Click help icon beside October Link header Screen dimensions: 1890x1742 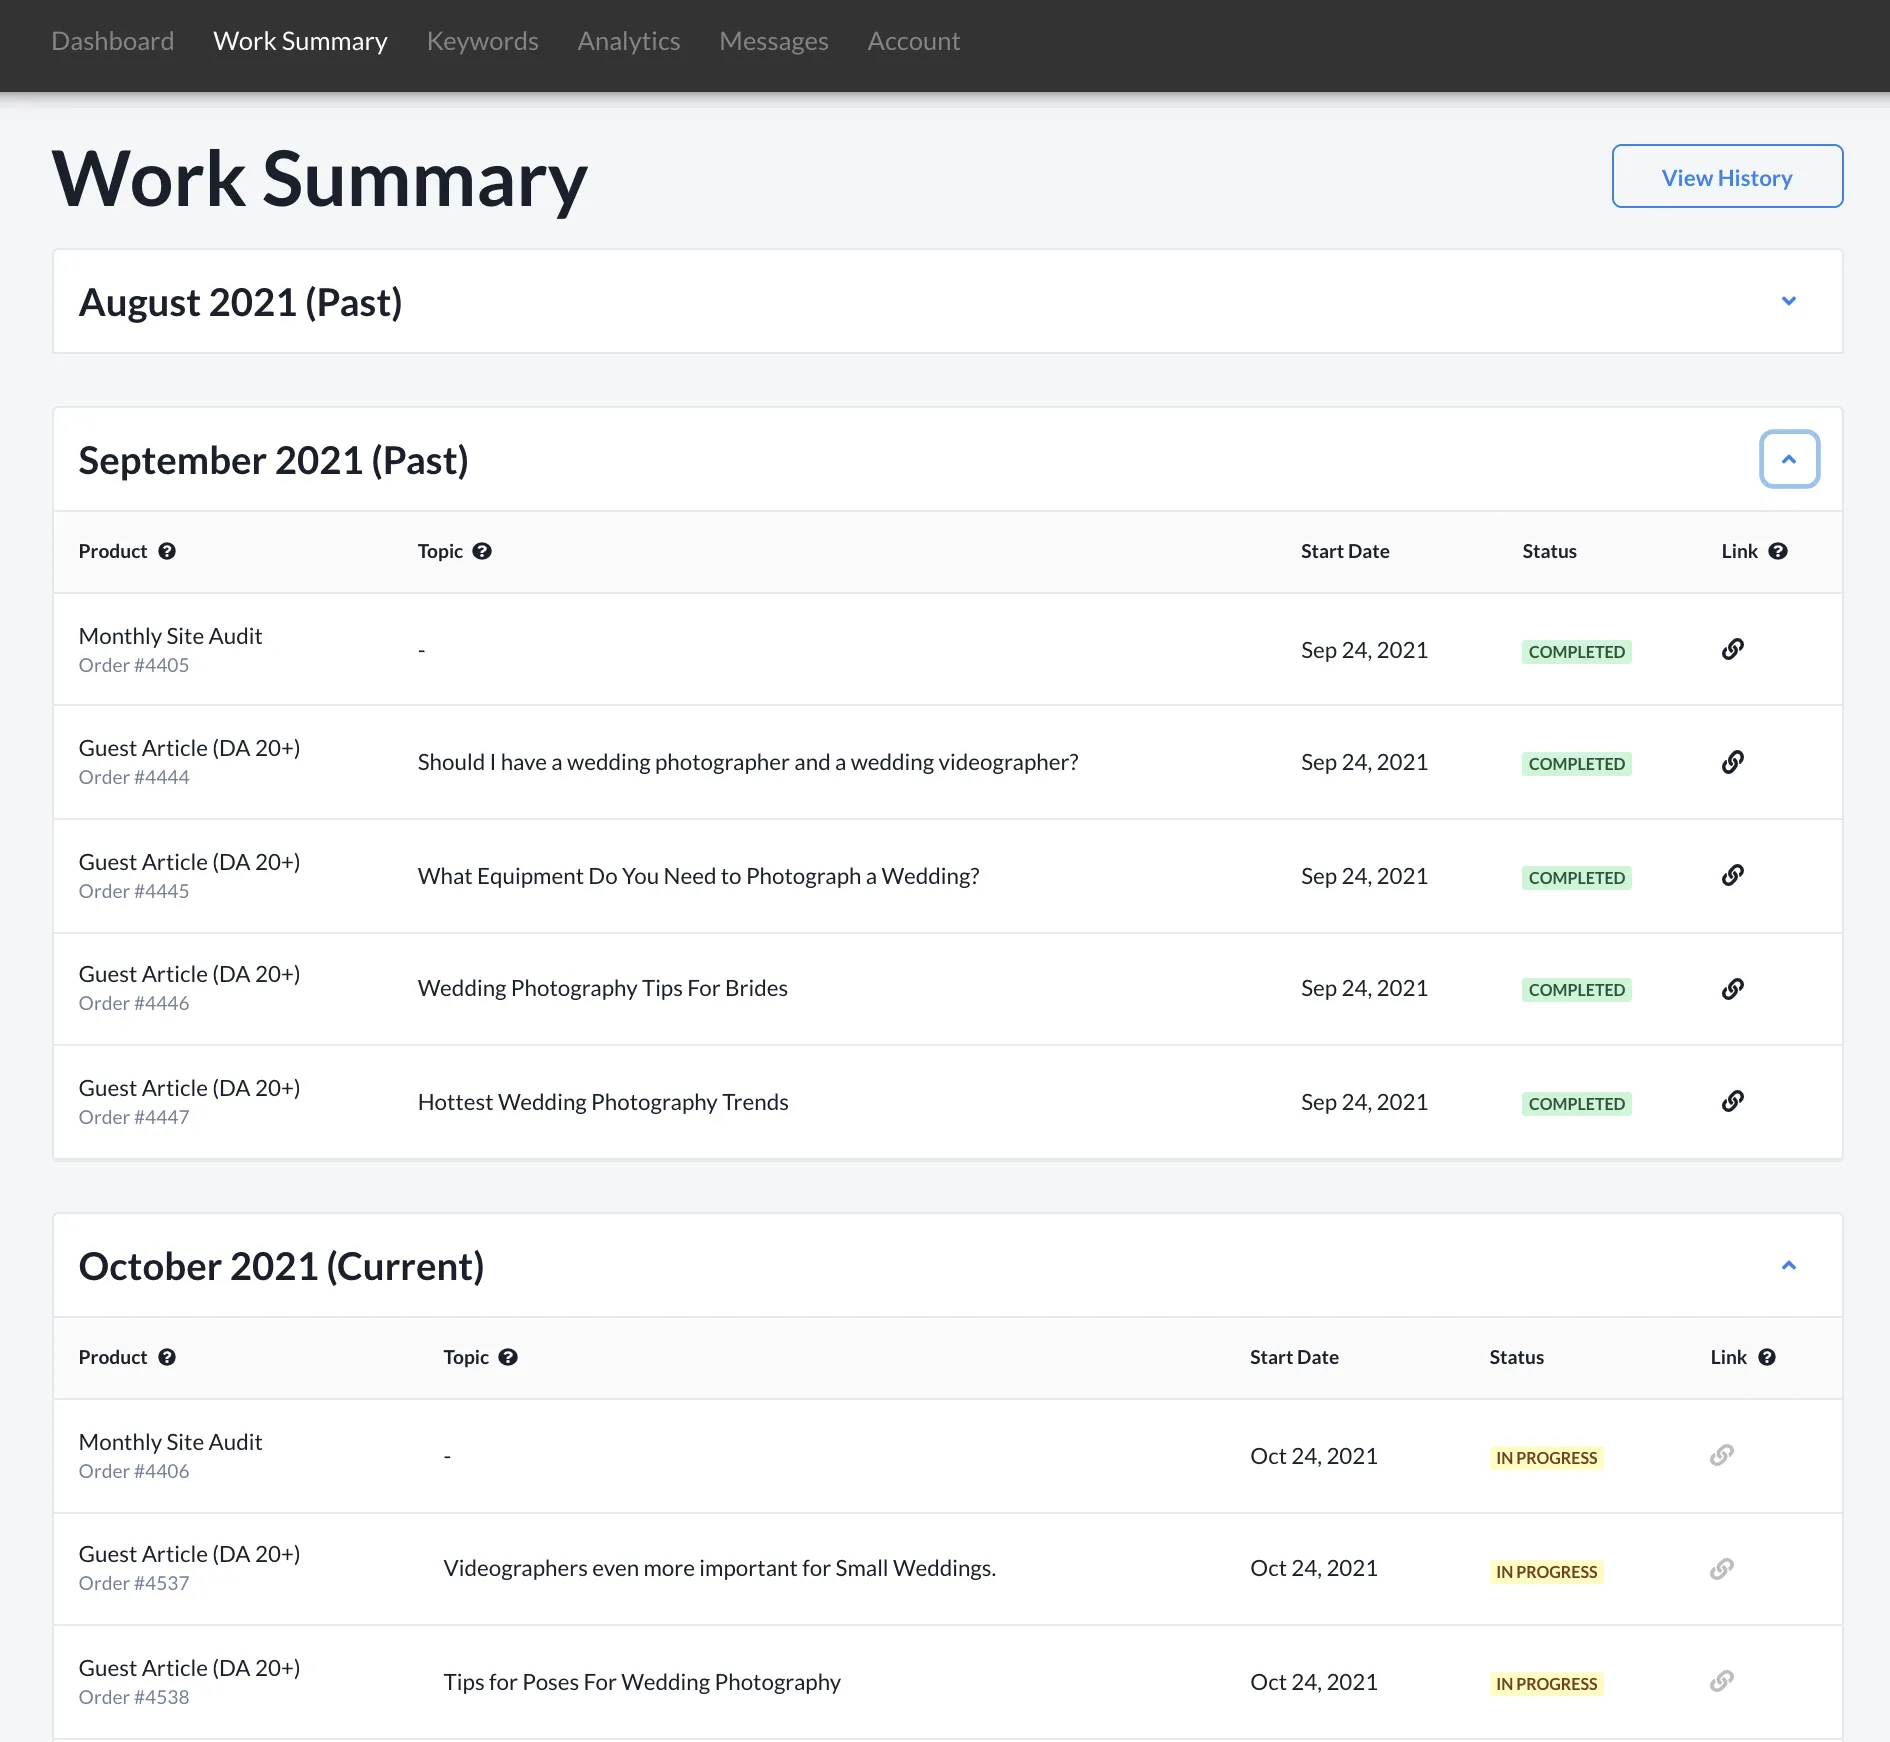1766,1358
